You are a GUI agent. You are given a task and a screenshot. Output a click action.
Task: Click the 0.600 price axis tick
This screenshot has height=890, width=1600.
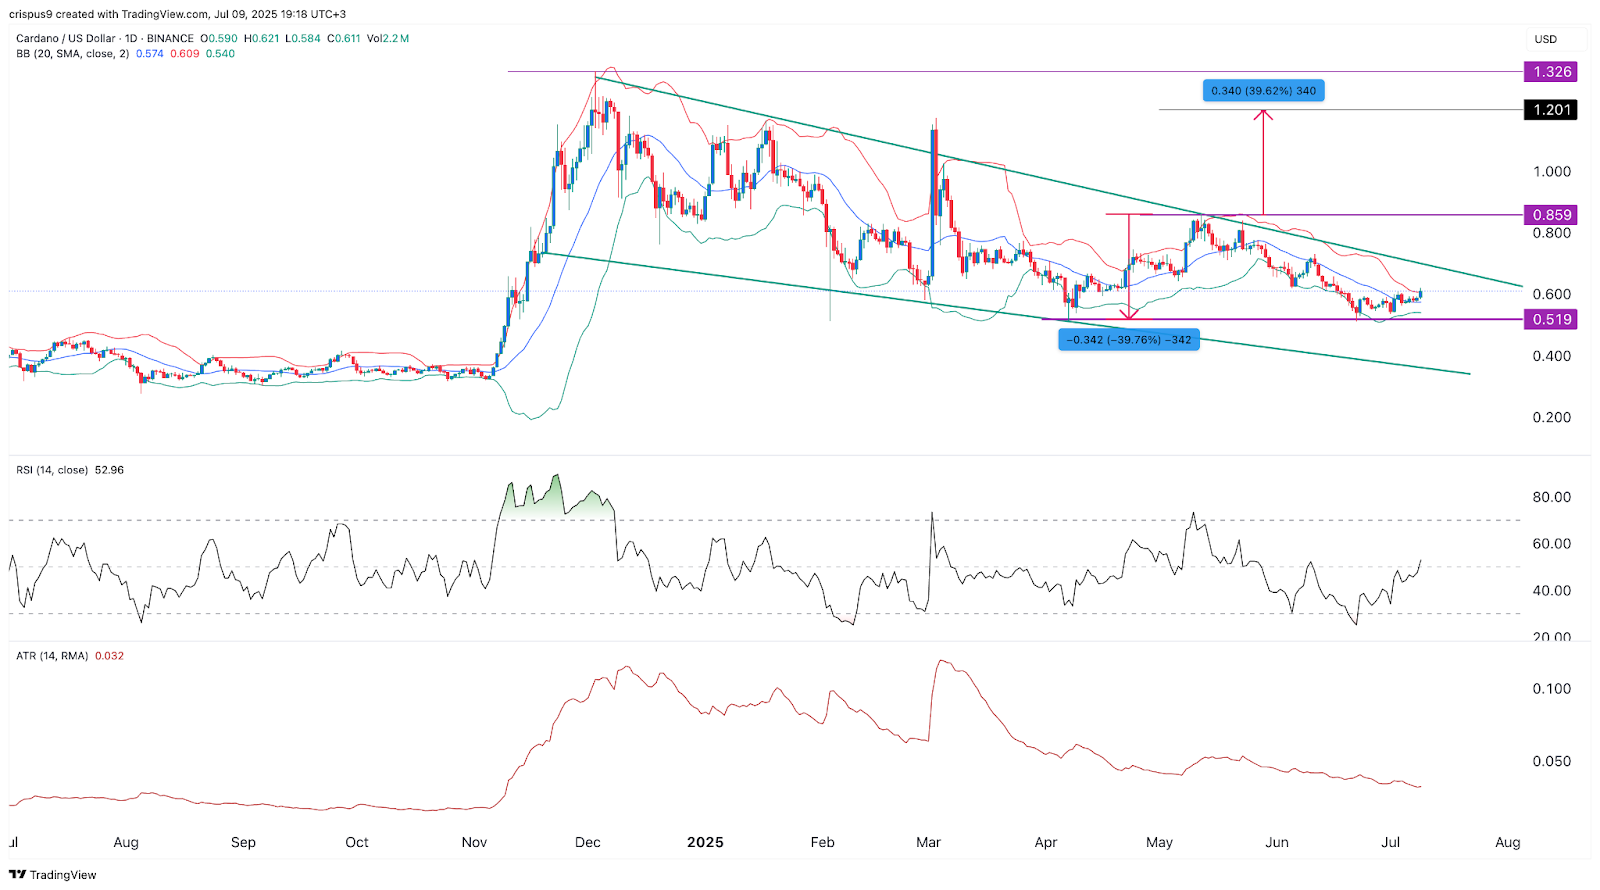click(x=1552, y=294)
